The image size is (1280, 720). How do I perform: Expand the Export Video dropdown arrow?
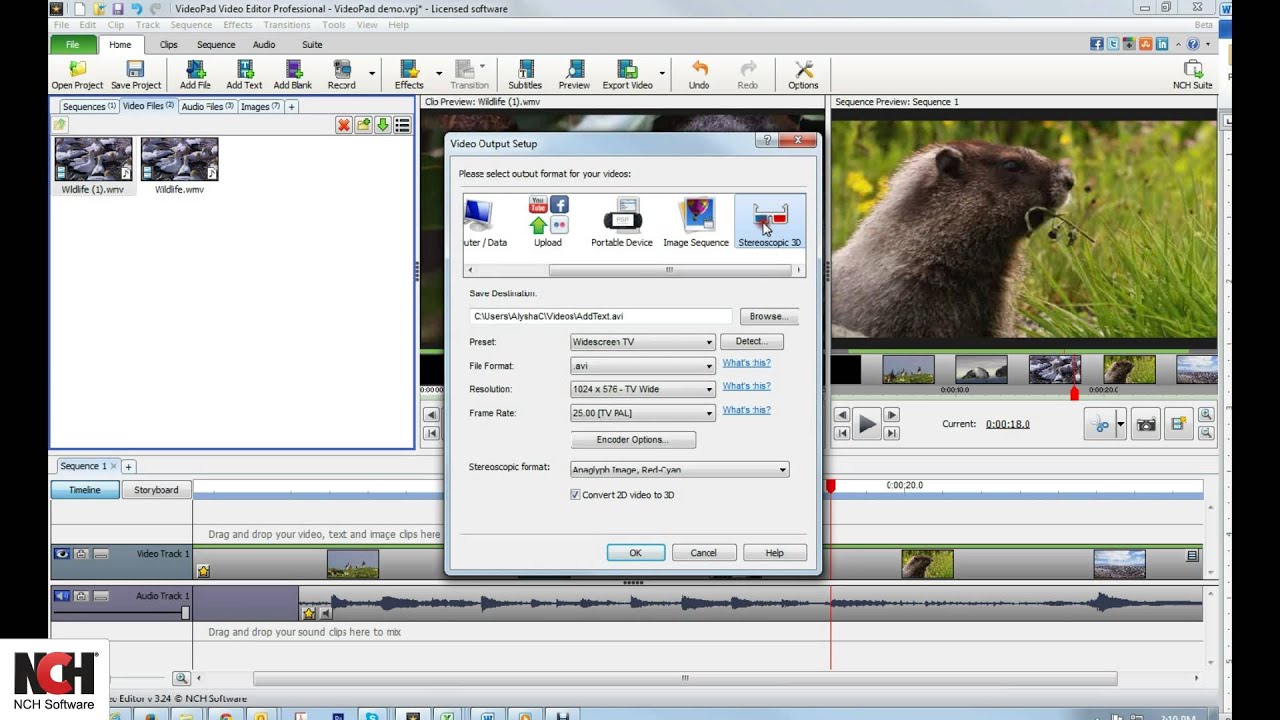click(x=662, y=73)
